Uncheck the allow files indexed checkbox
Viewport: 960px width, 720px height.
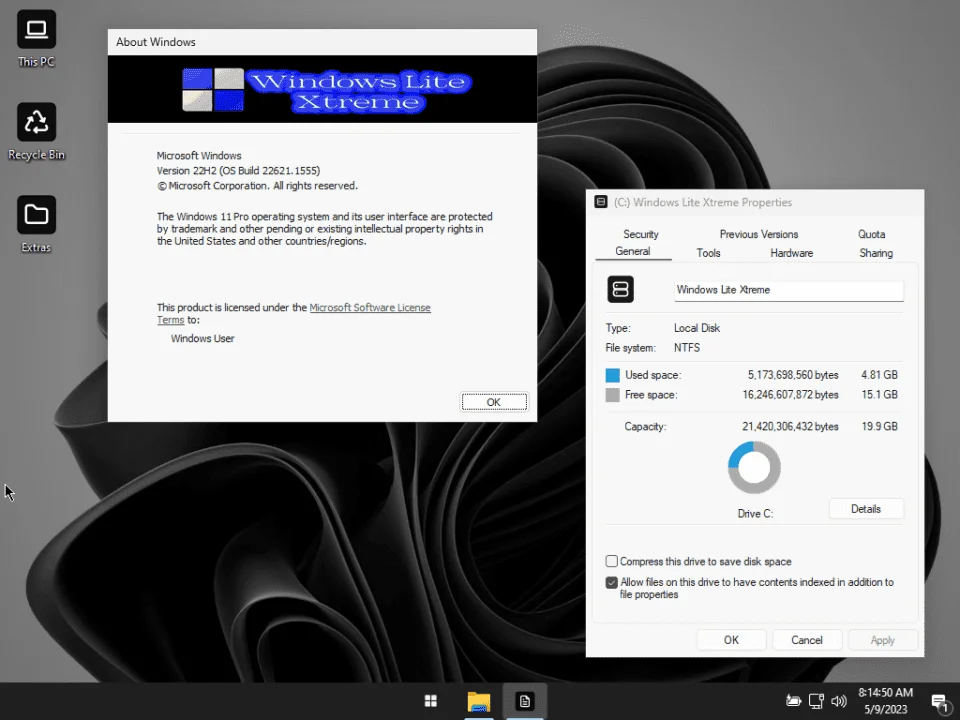point(612,582)
